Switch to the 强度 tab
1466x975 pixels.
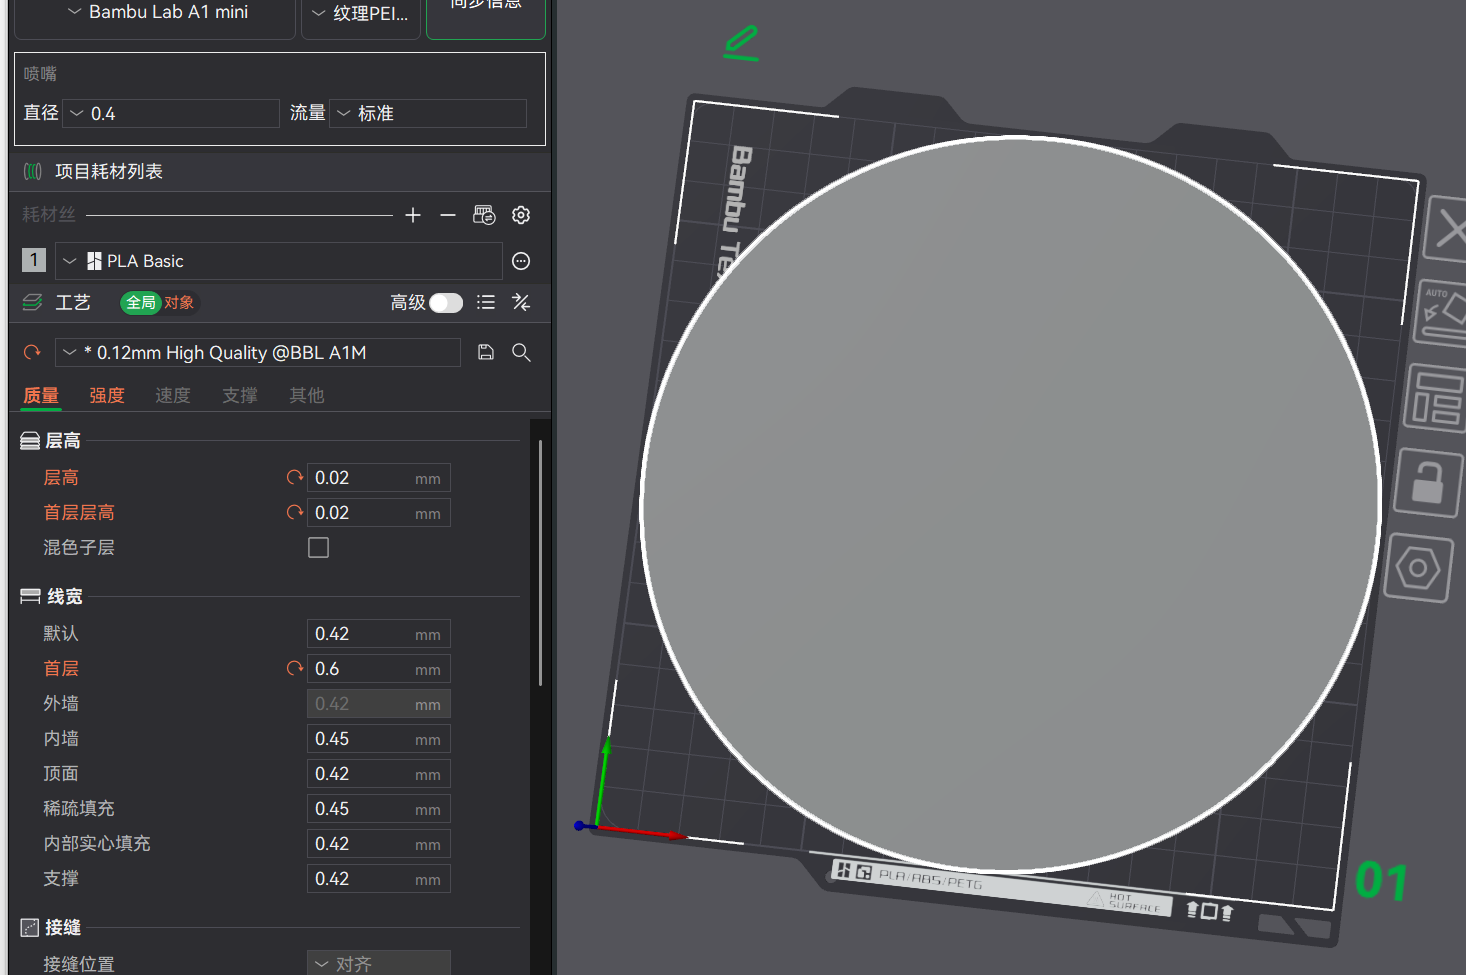point(107,396)
